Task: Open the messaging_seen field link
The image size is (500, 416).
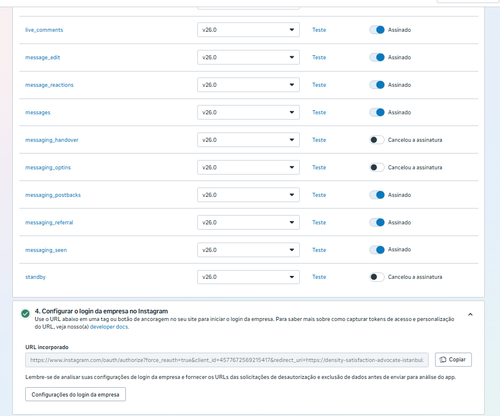Action: point(46,250)
